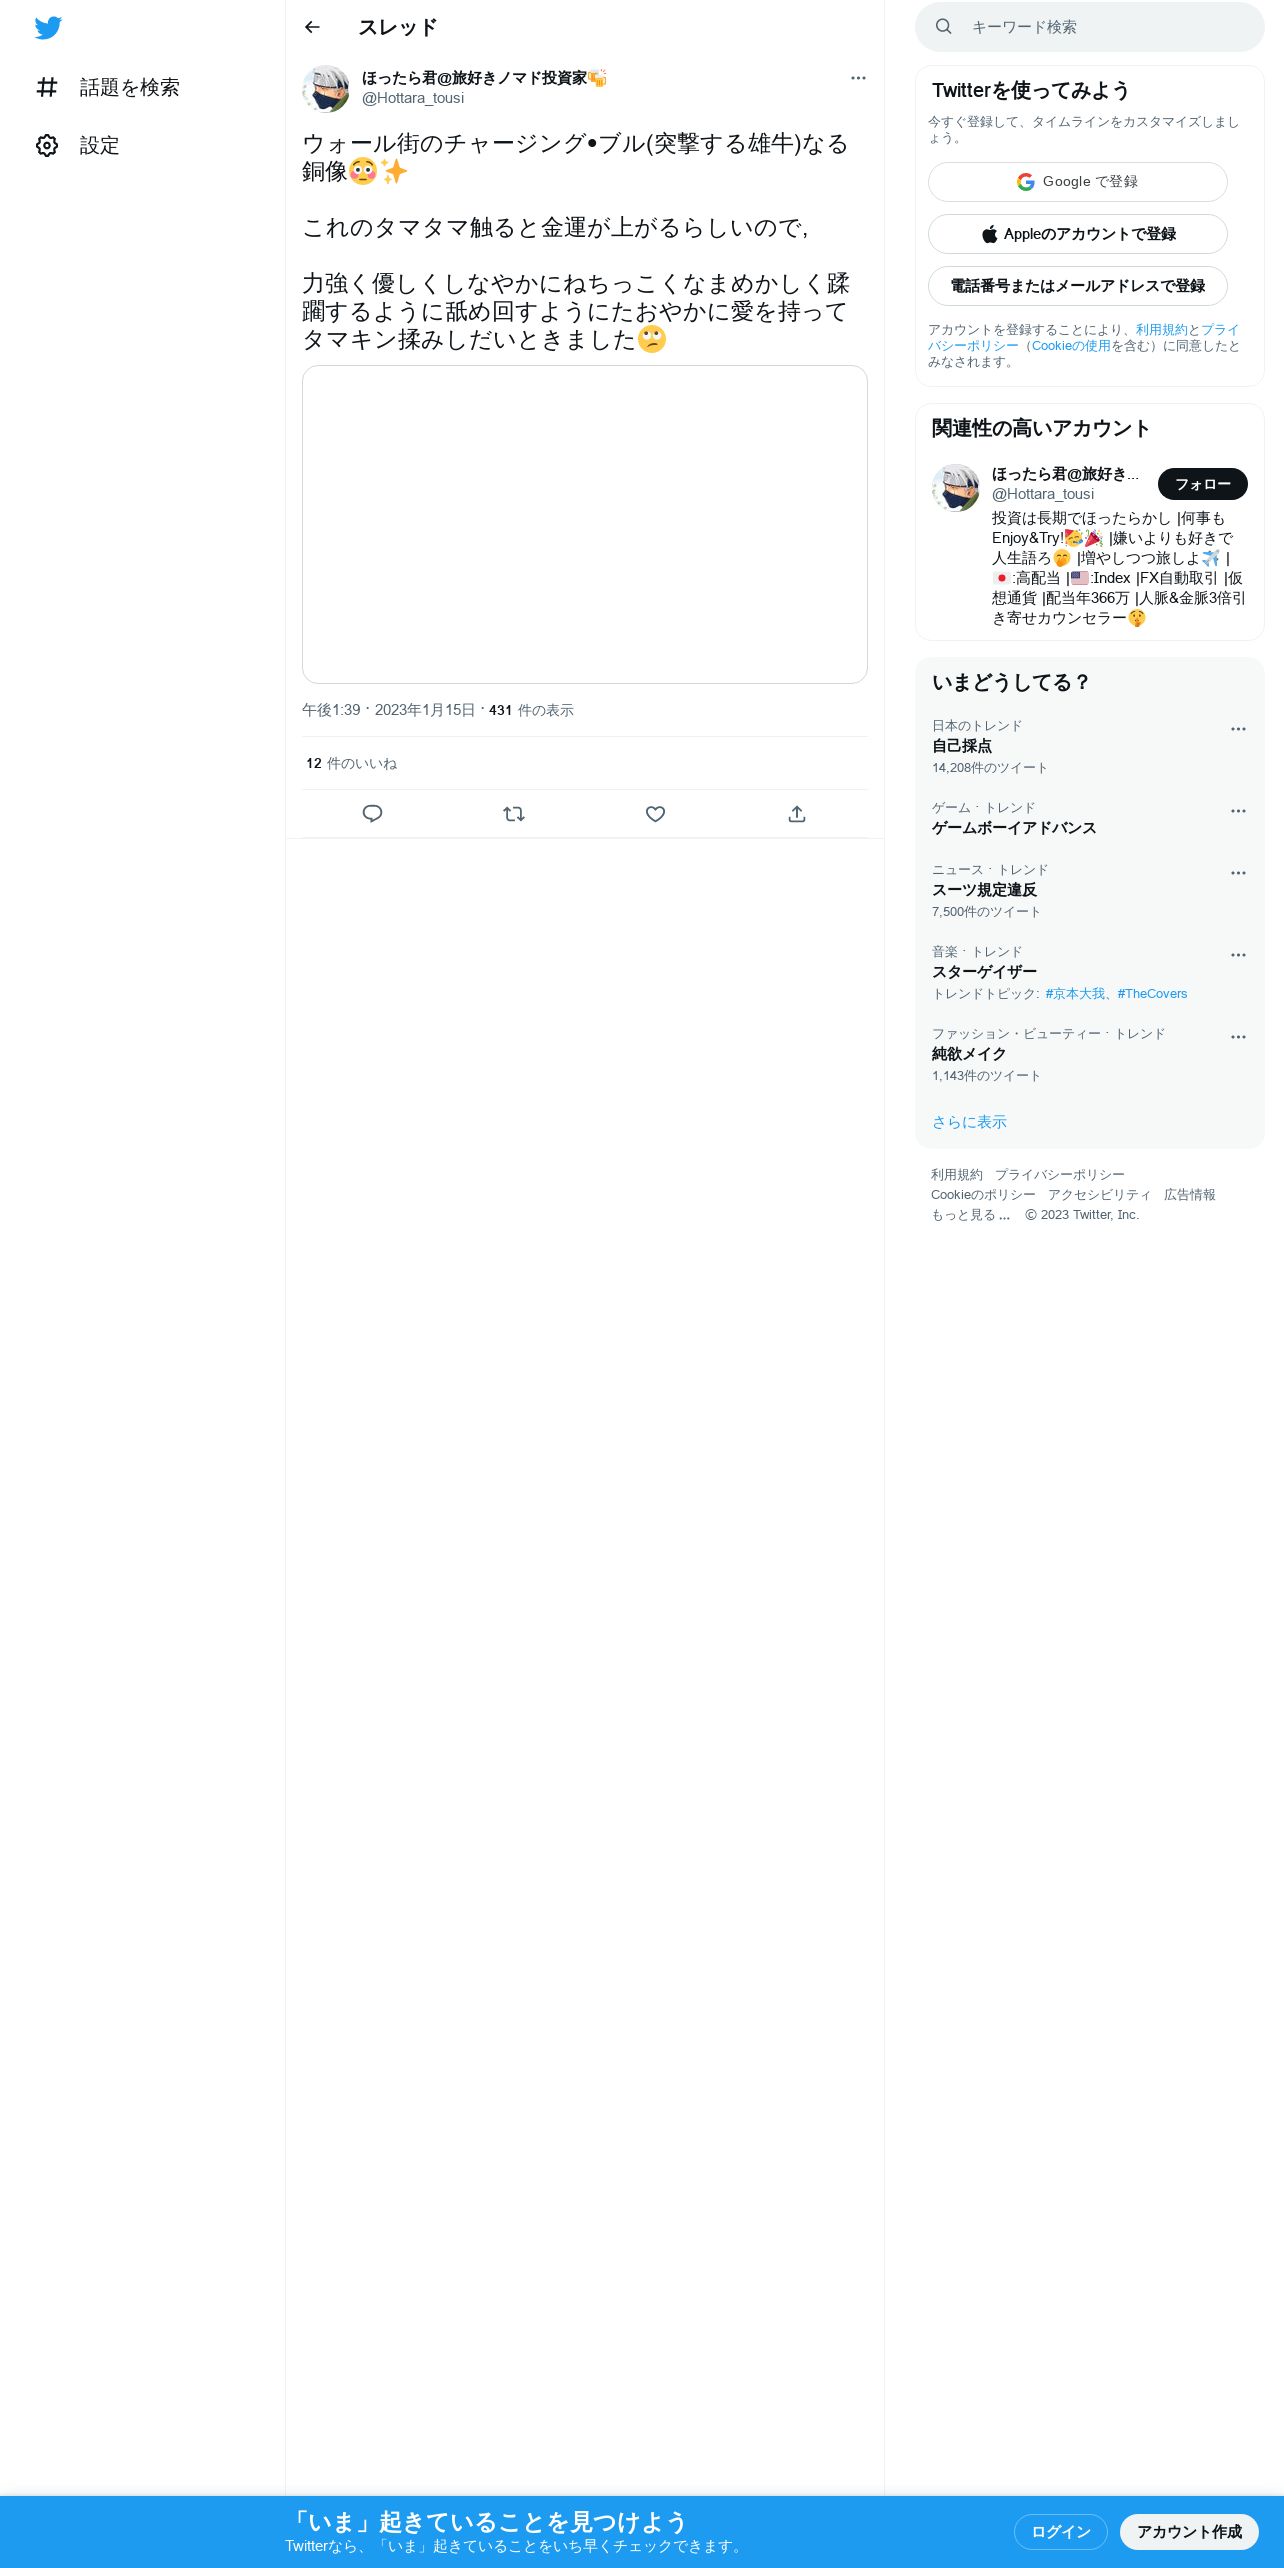Open 話題を検索 explore hashtag icon
Image resolution: width=1284 pixels, height=2568 pixels.
click(47, 88)
